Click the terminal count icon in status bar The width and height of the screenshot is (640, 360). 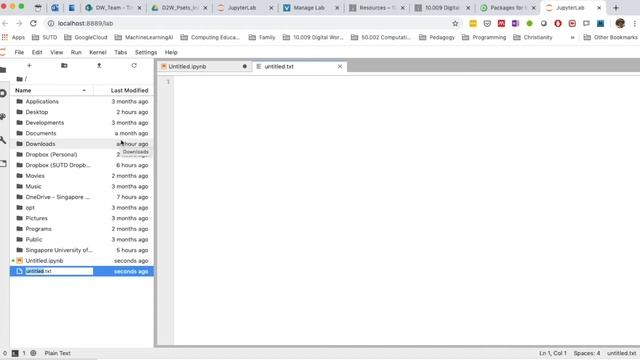(x=15, y=353)
